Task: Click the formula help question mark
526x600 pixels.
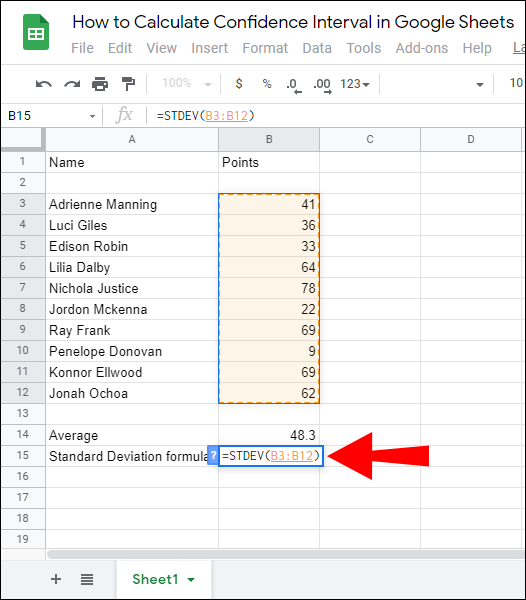Action: 213,455
